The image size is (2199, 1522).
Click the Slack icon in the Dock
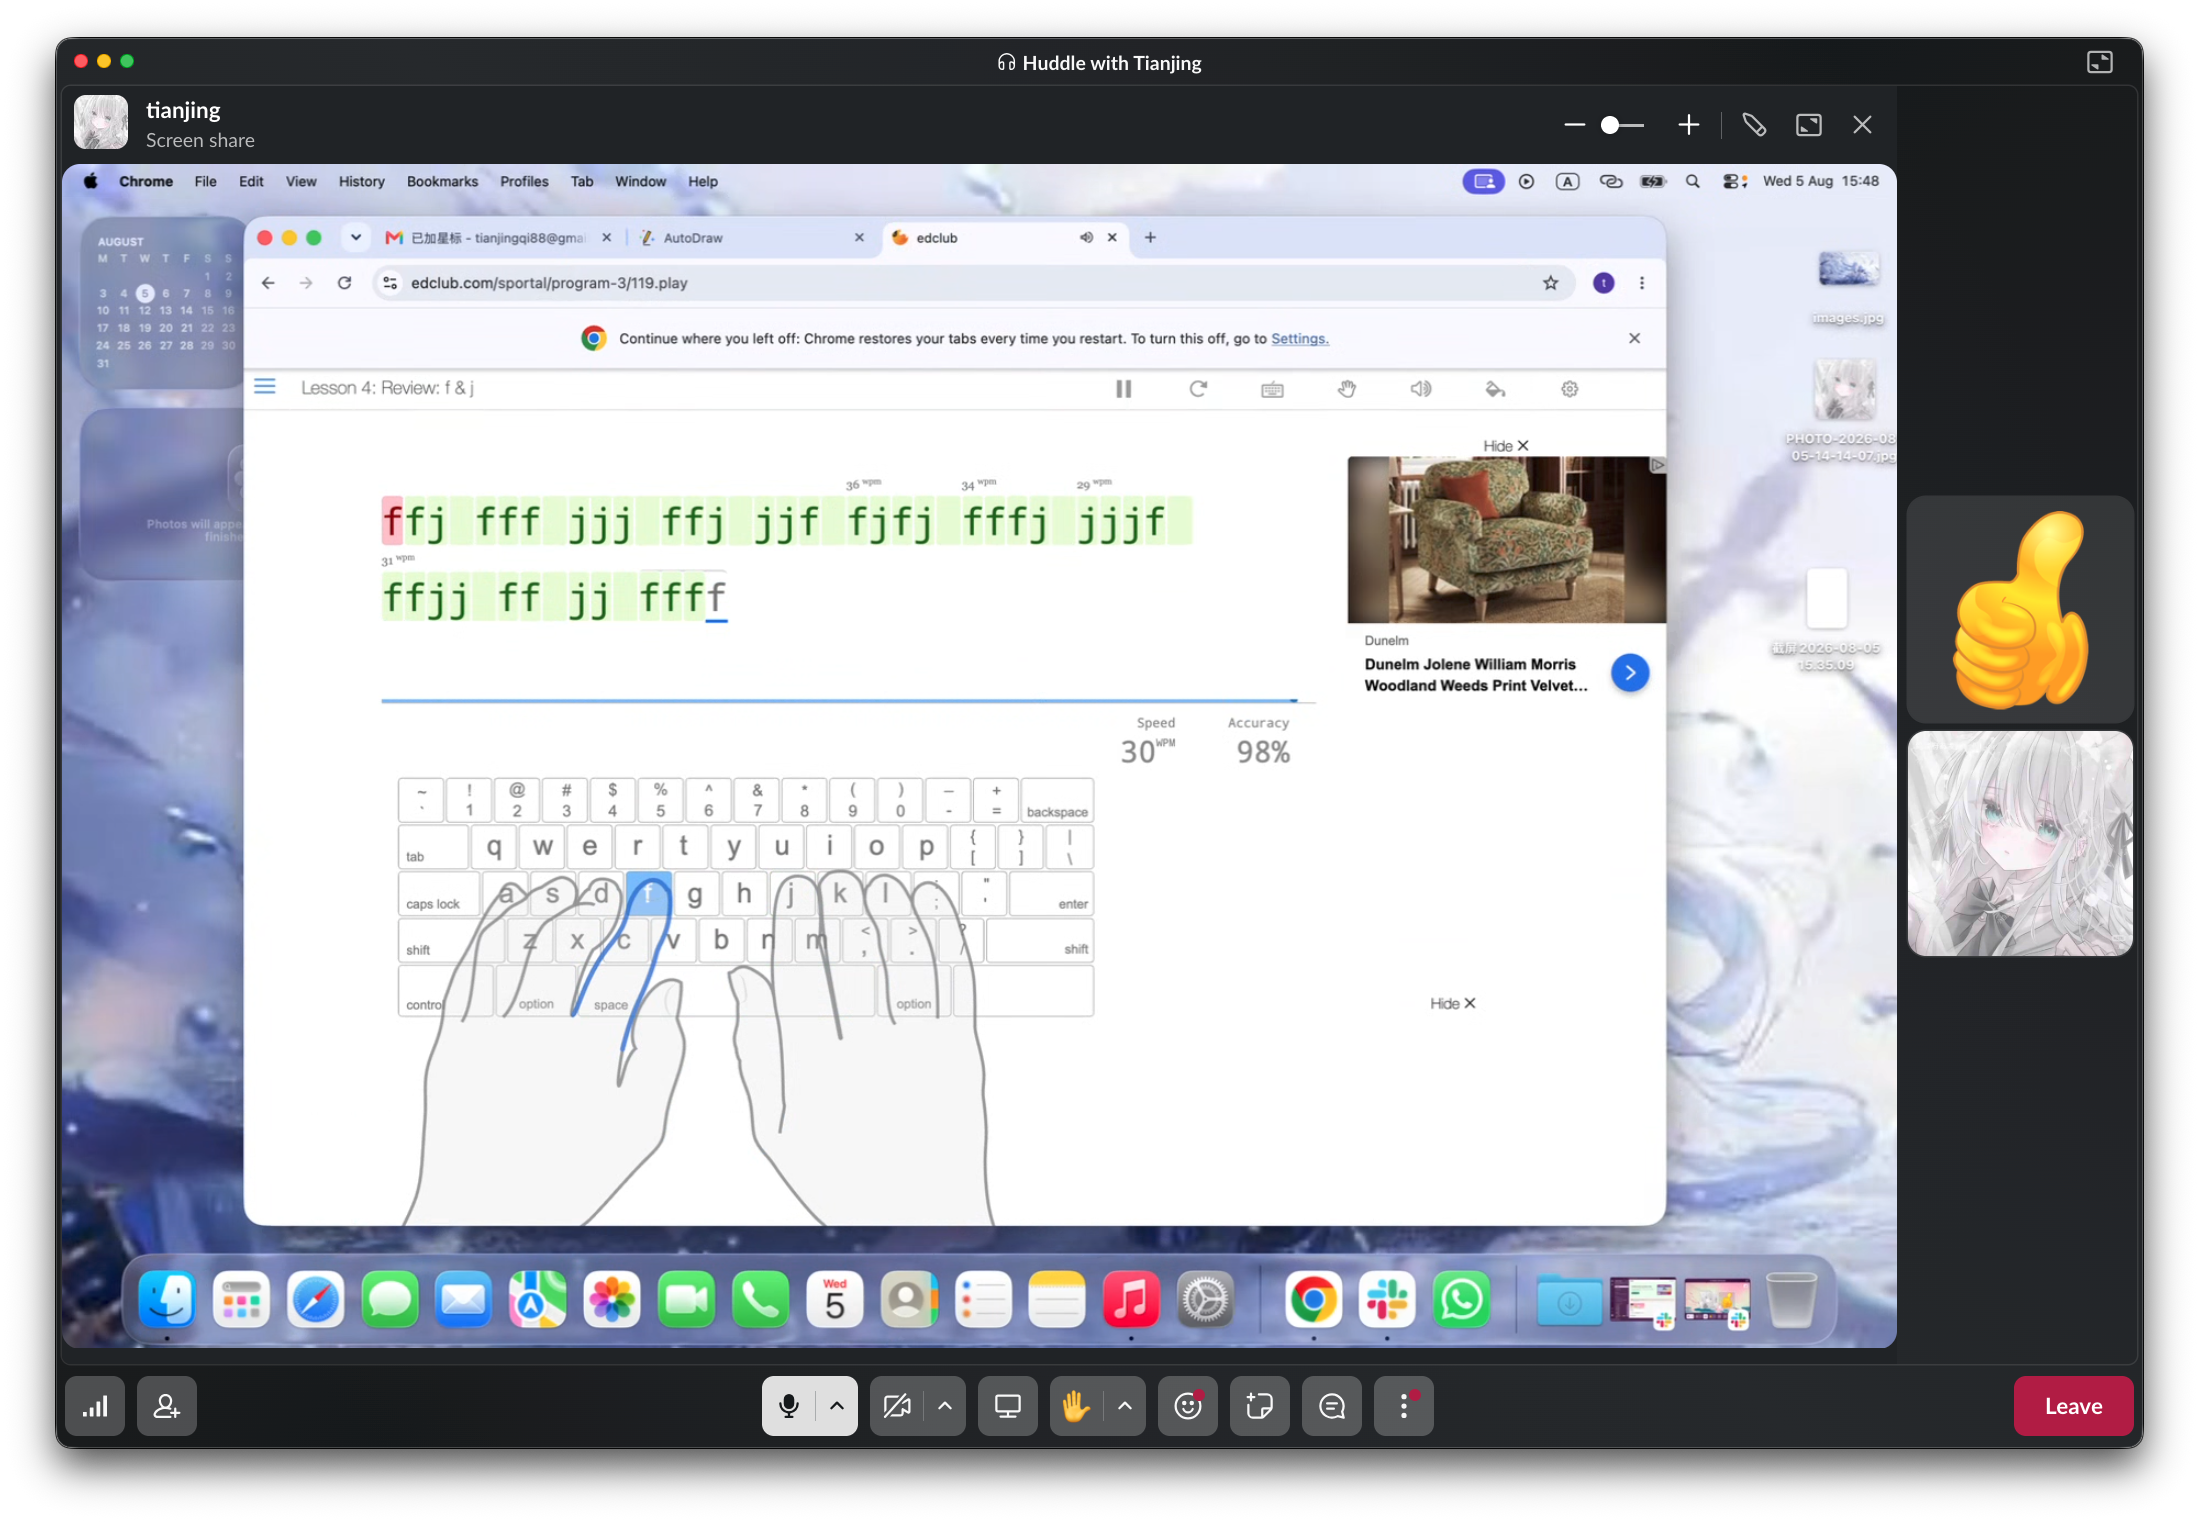[x=1387, y=1300]
